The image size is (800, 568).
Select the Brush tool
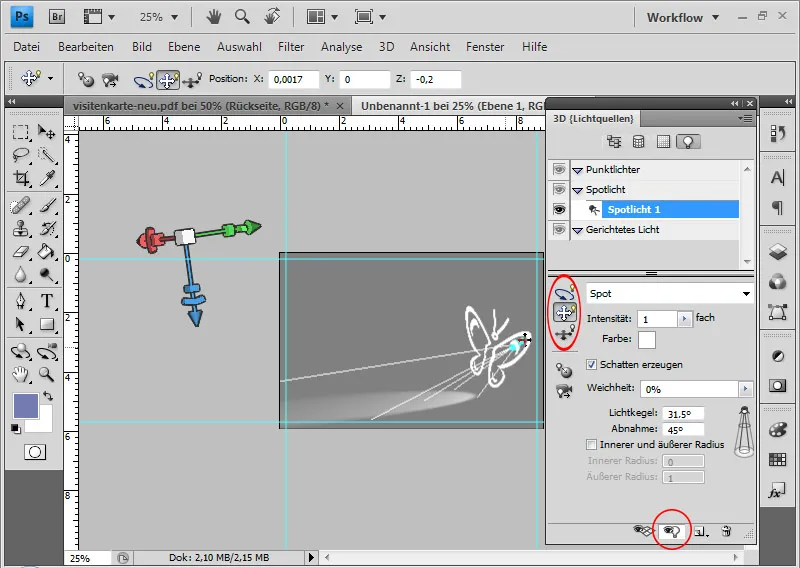(x=46, y=206)
